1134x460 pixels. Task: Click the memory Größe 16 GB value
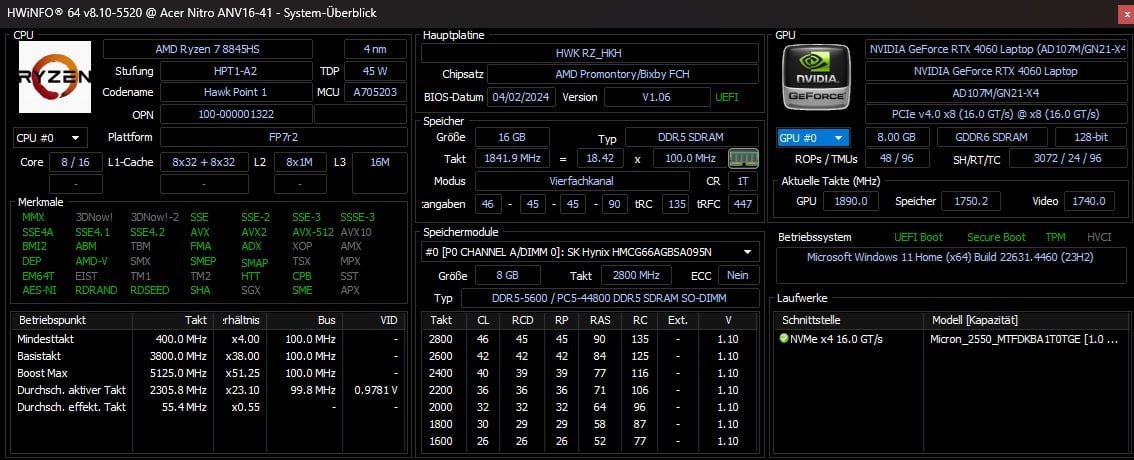[511, 137]
